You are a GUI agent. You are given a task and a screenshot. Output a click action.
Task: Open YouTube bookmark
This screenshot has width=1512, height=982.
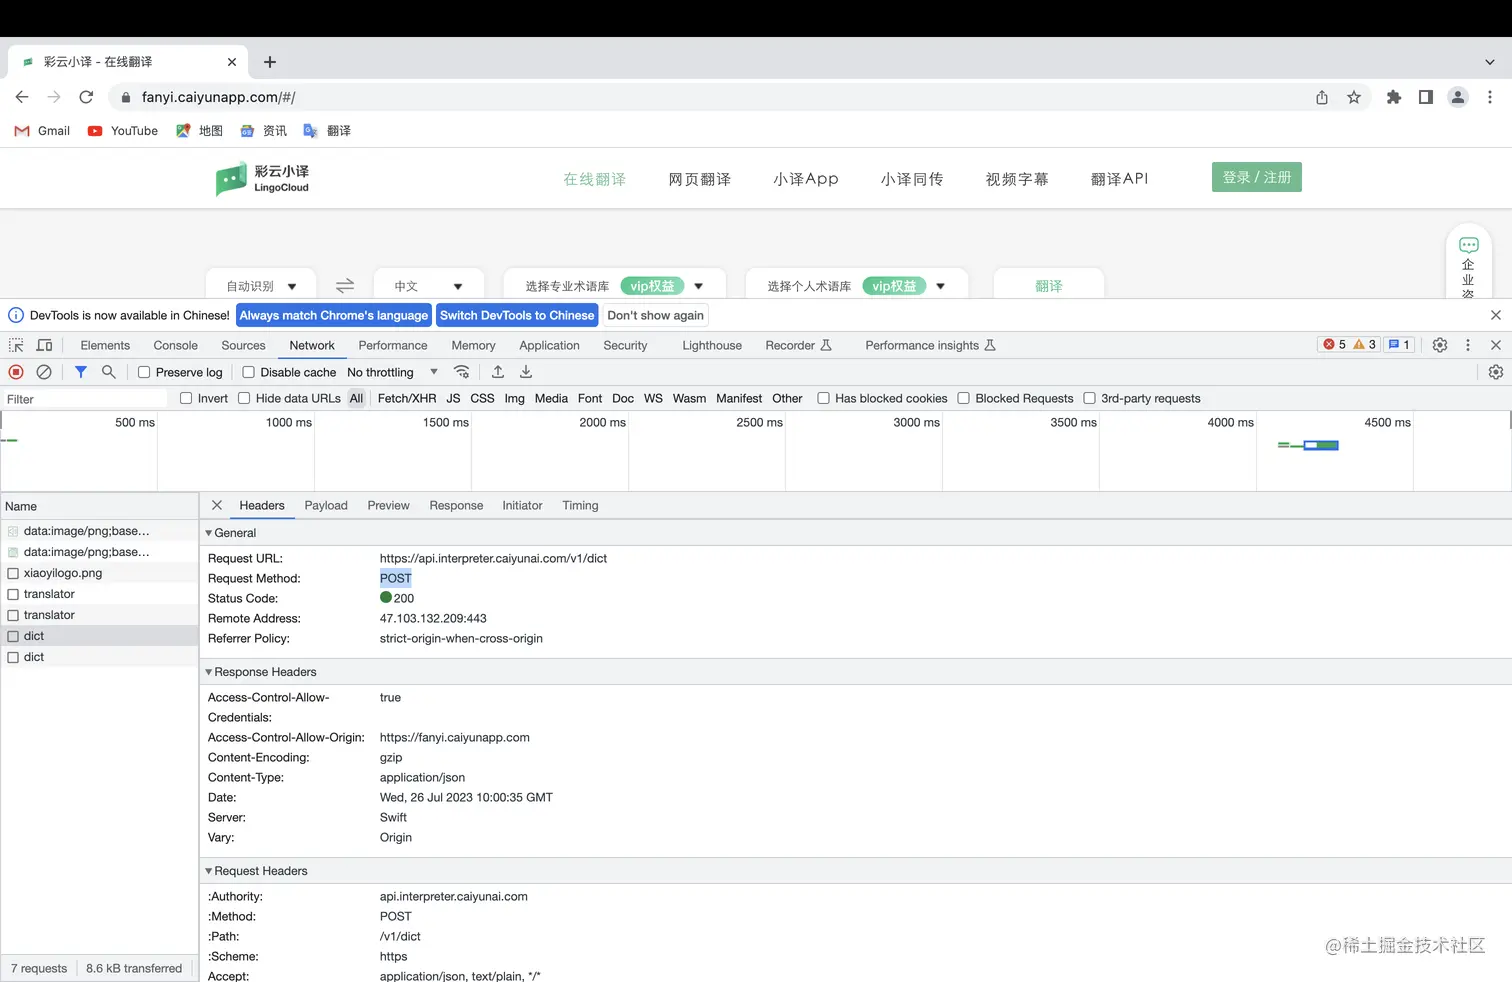[x=123, y=131]
